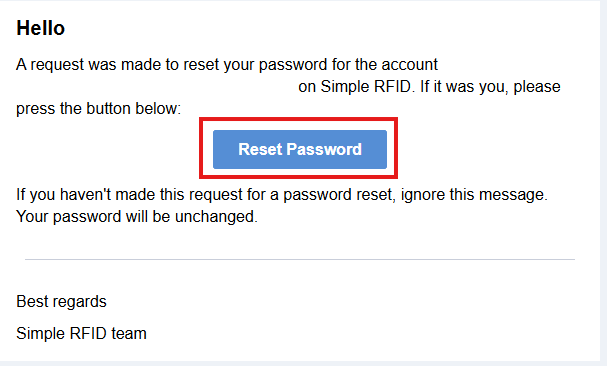Click the word 'Password' on the button
This screenshot has height=366, width=607.
coord(324,149)
